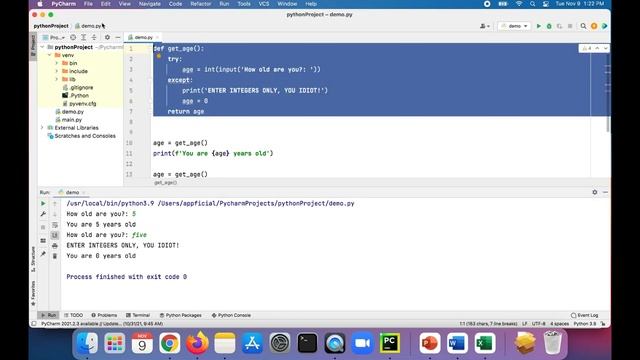Hide the Project panel with minus icon
640x360 pixels.
tap(118, 37)
